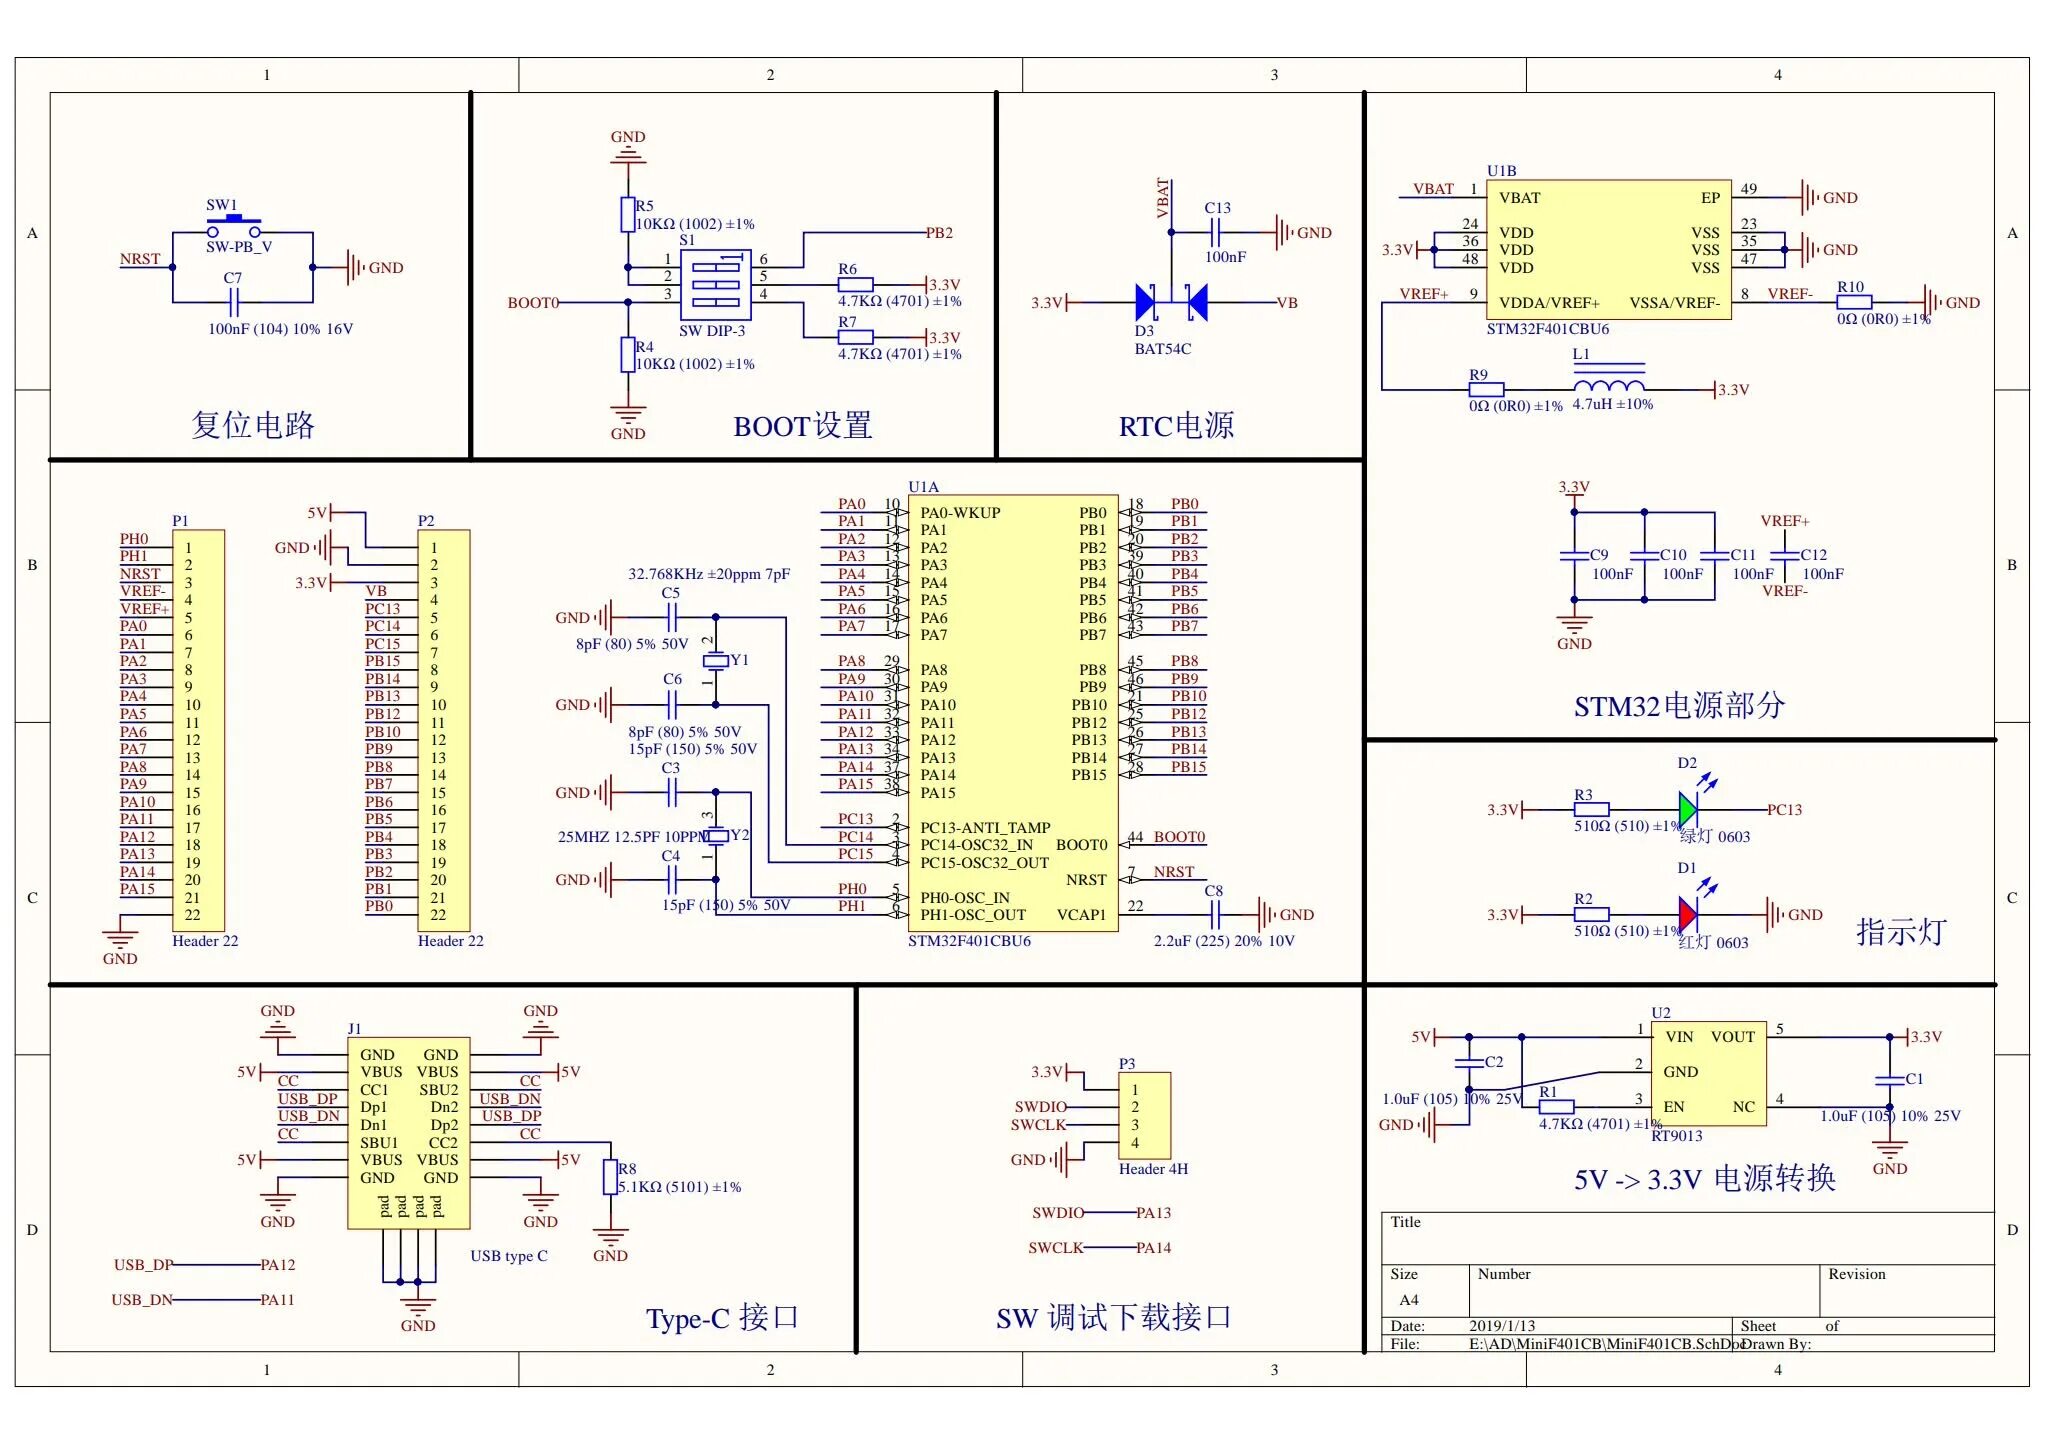Click the '复位电路' section title
The image size is (2048, 1447).
point(253,425)
